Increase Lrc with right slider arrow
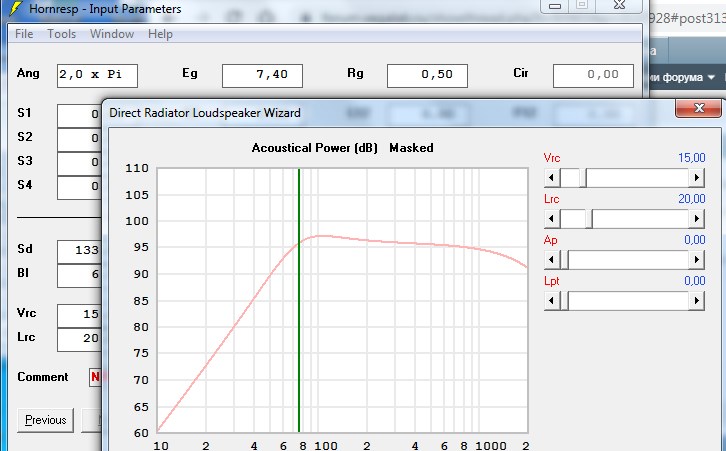726x451 pixels. [x=697, y=219]
